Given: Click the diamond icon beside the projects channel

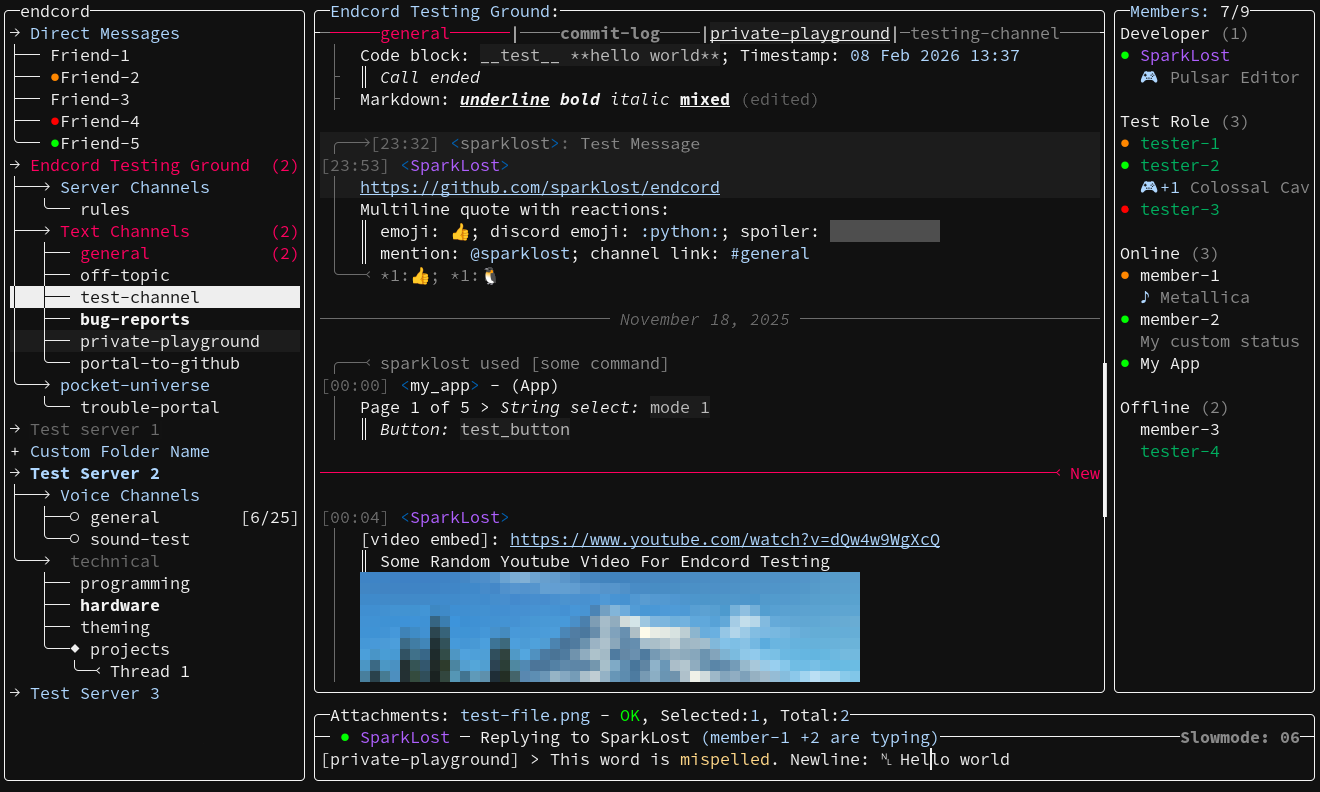Looking at the screenshot, I should click(x=75, y=649).
